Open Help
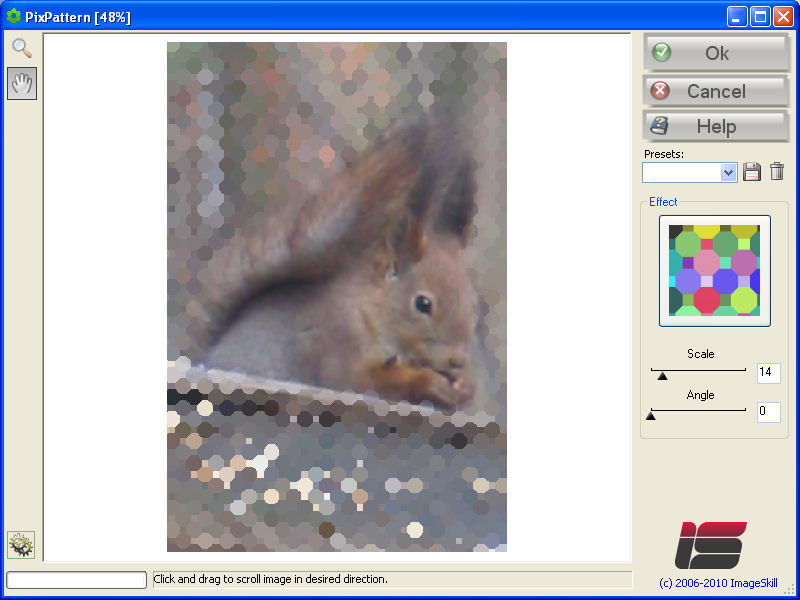Viewport: 800px width, 600px height. pyautogui.click(x=716, y=127)
